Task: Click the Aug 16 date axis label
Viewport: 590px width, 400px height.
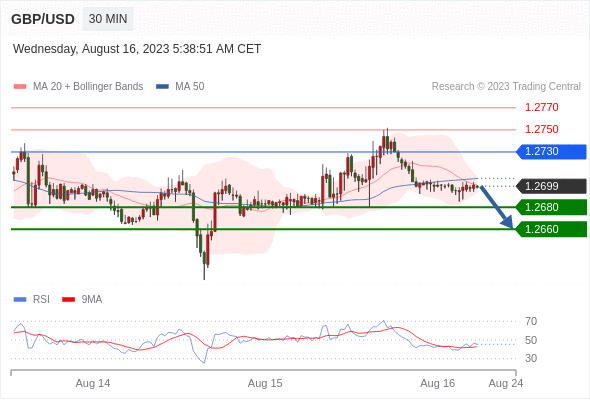Action: (437, 383)
